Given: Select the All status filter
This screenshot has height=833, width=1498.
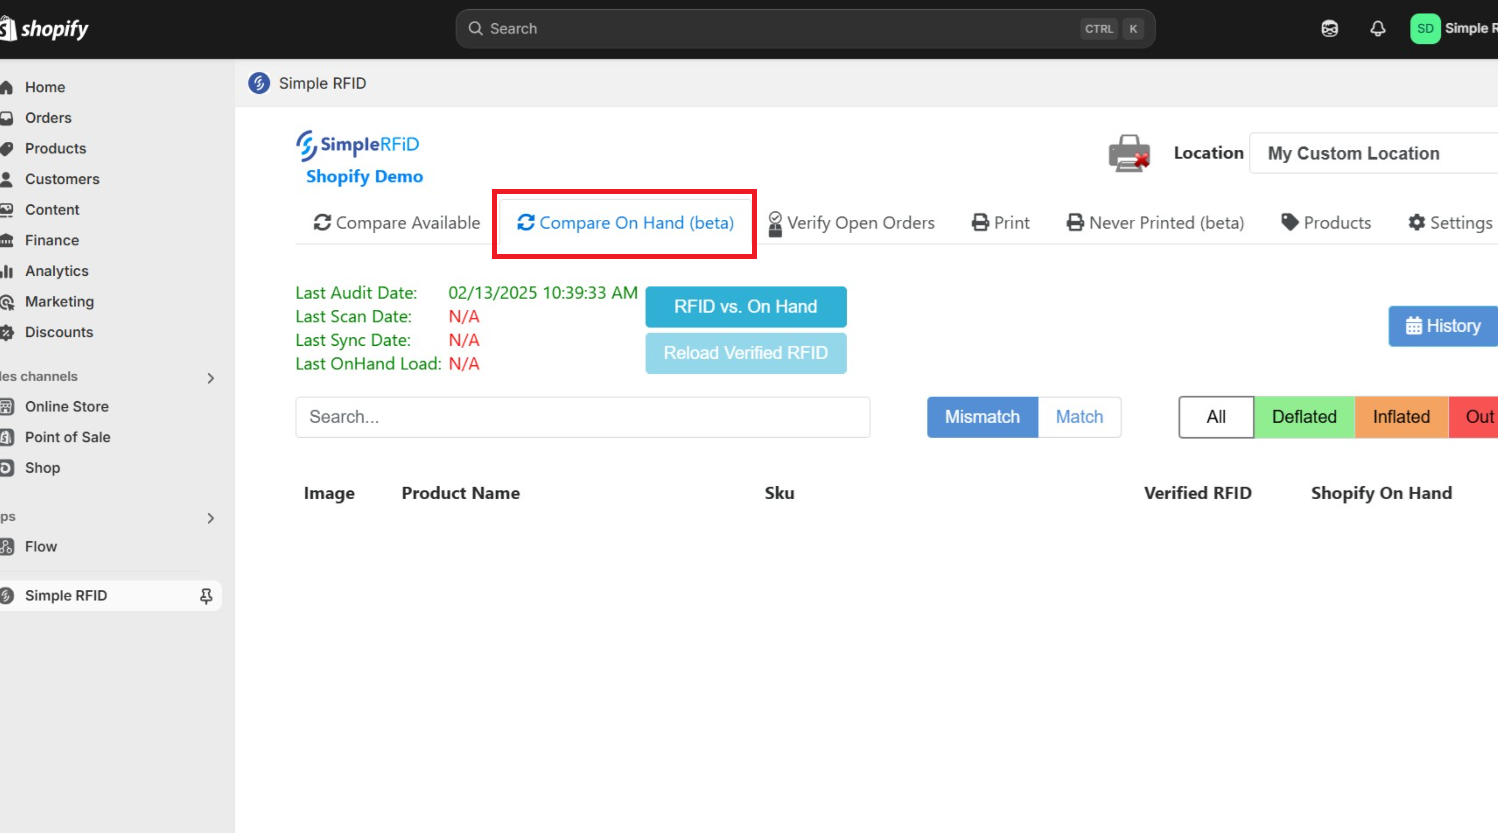Looking at the screenshot, I should tap(1216, 417).
